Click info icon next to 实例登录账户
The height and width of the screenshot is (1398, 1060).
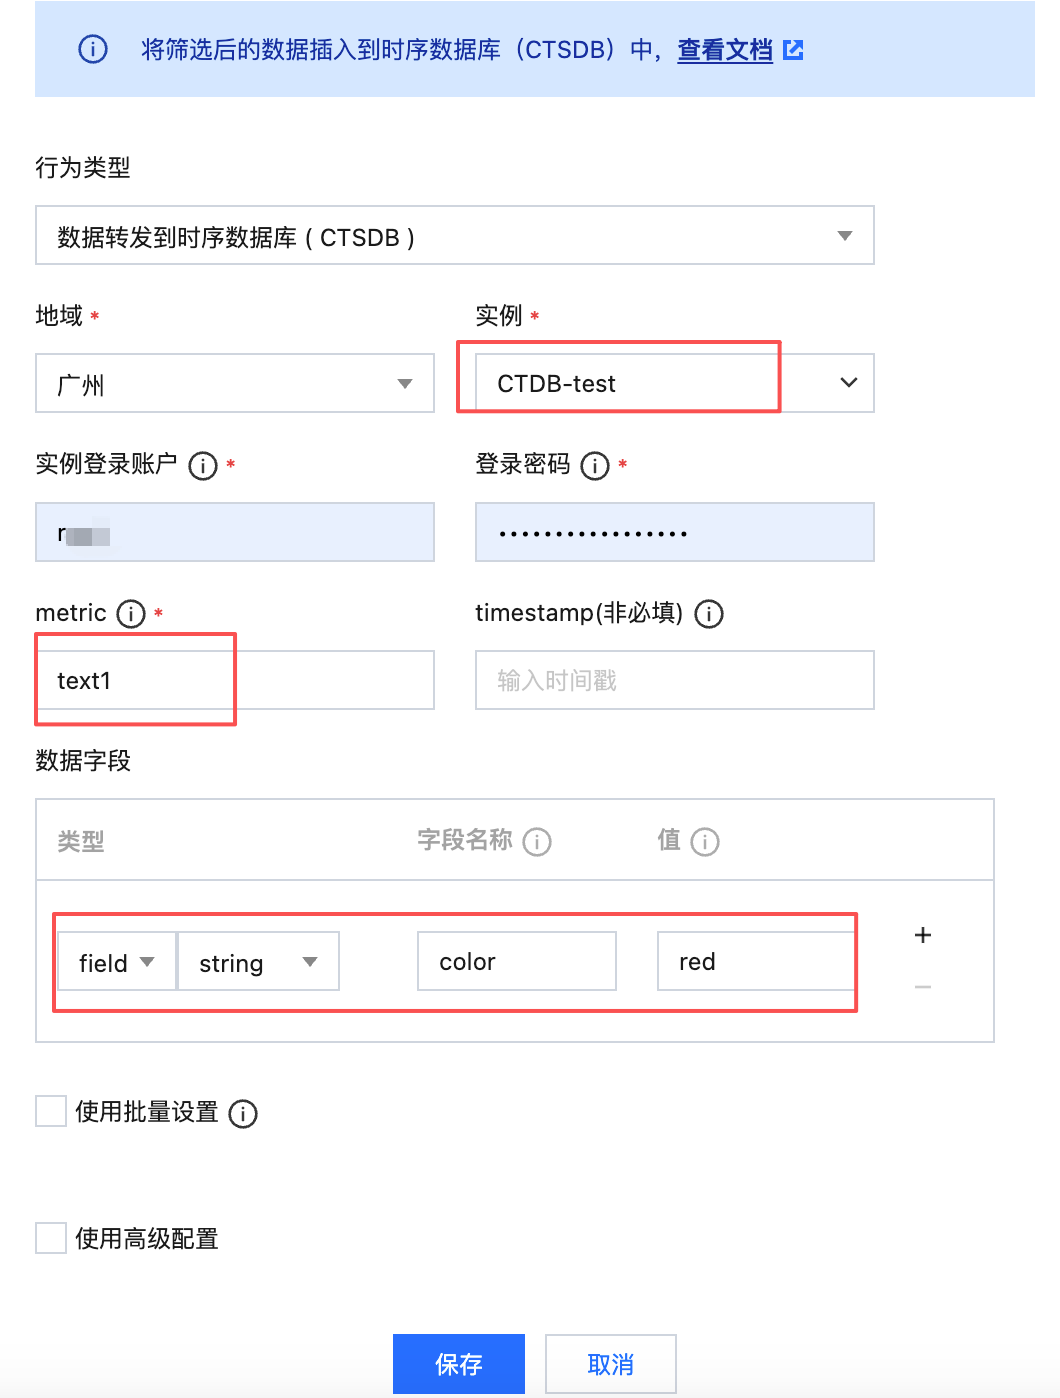pos(203,466)
